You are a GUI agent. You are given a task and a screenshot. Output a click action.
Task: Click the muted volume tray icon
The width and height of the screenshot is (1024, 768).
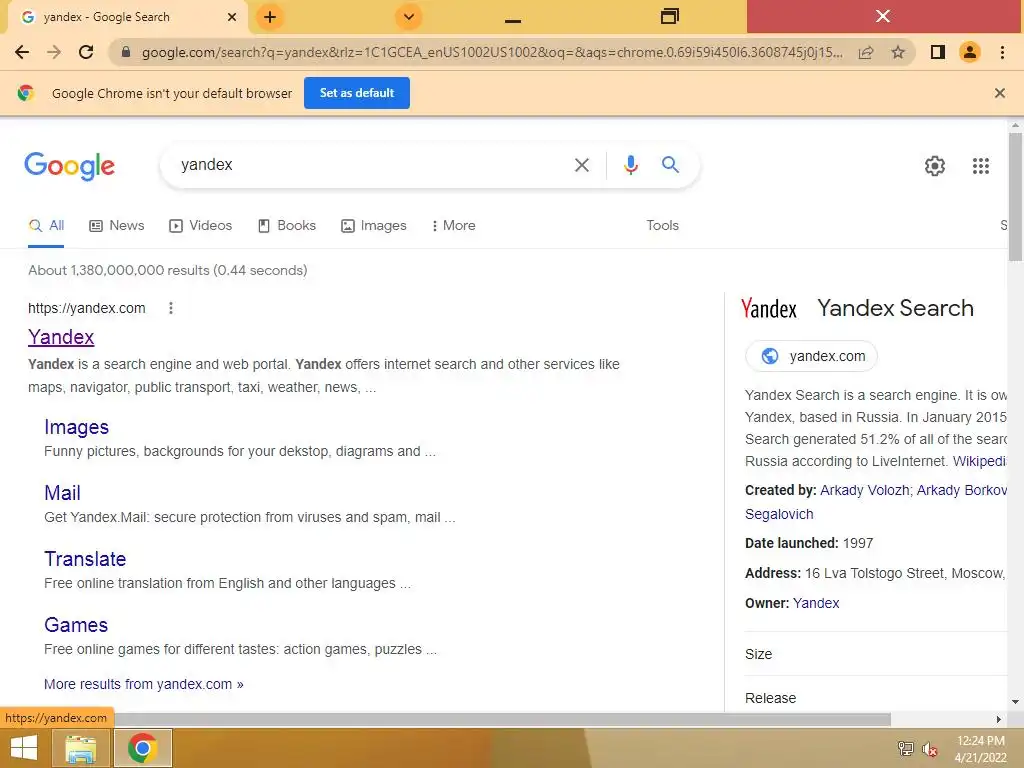(929, 748)
